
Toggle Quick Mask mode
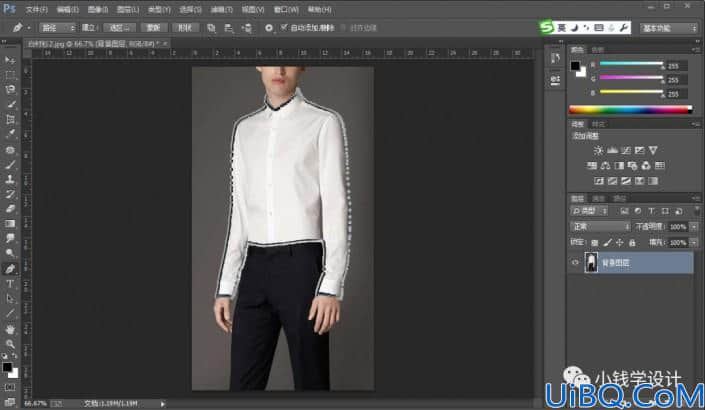(10, 387)
